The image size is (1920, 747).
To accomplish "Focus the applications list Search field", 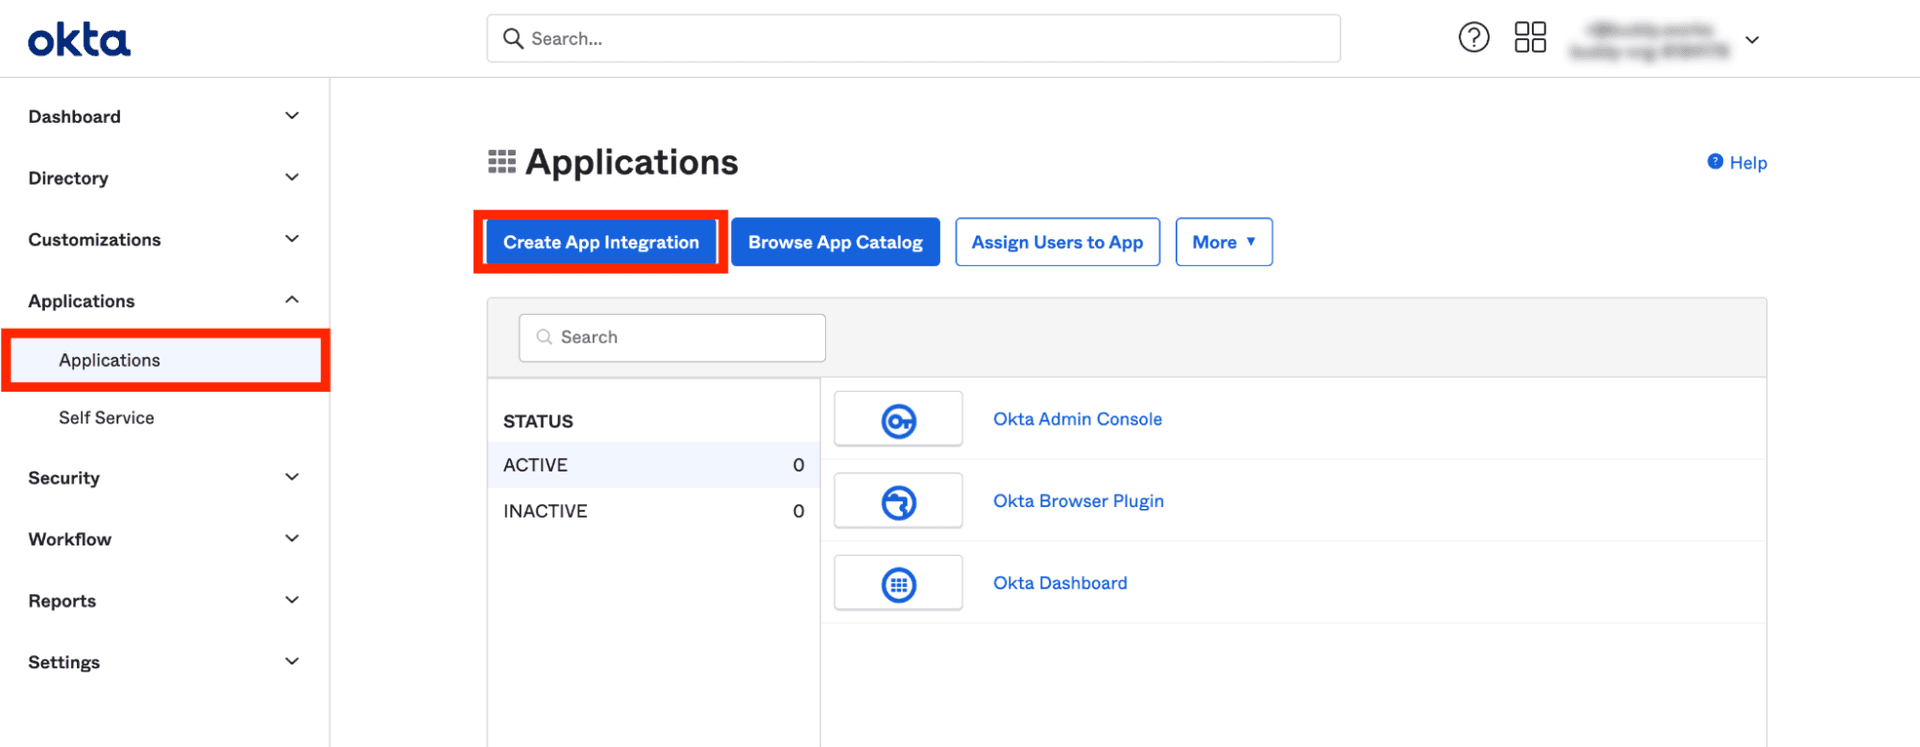I will pyautogui.click(x=672, y=338).
